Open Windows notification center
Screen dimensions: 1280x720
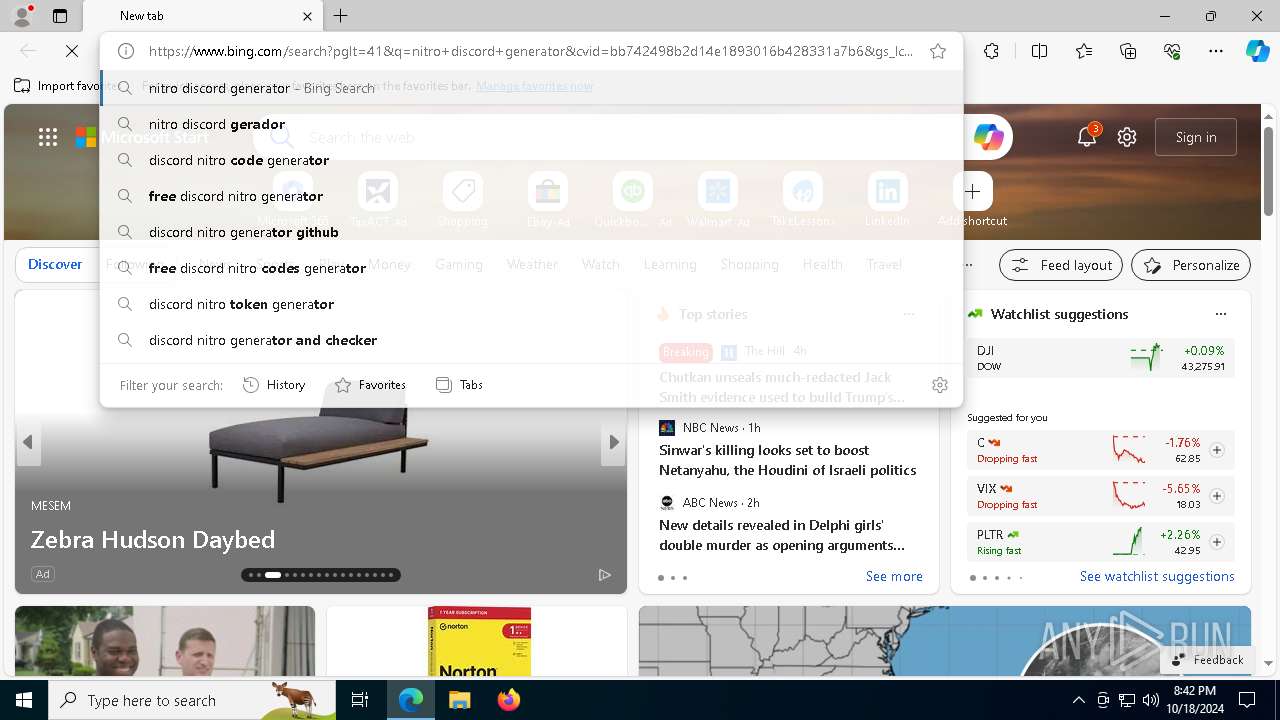[1247, 700]
